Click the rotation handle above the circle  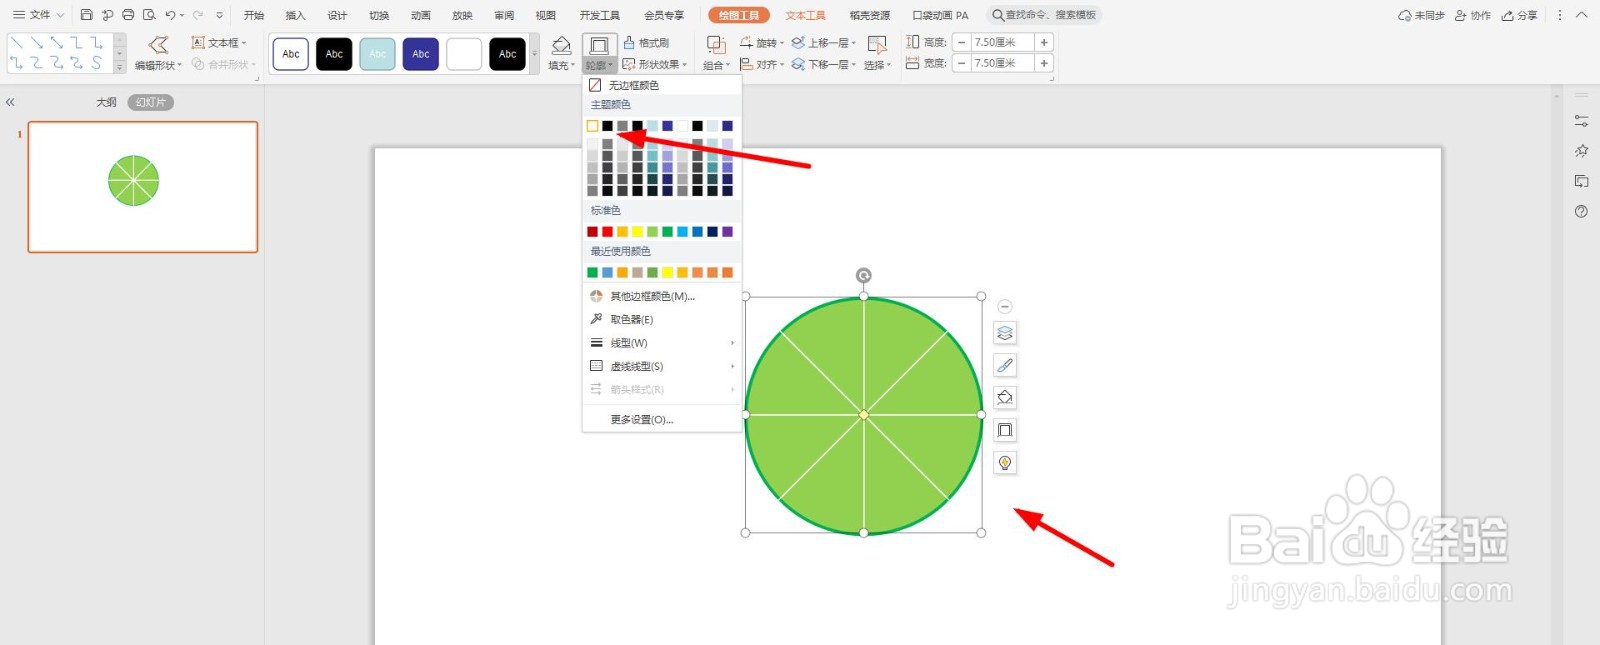click(x=864, y=275)
